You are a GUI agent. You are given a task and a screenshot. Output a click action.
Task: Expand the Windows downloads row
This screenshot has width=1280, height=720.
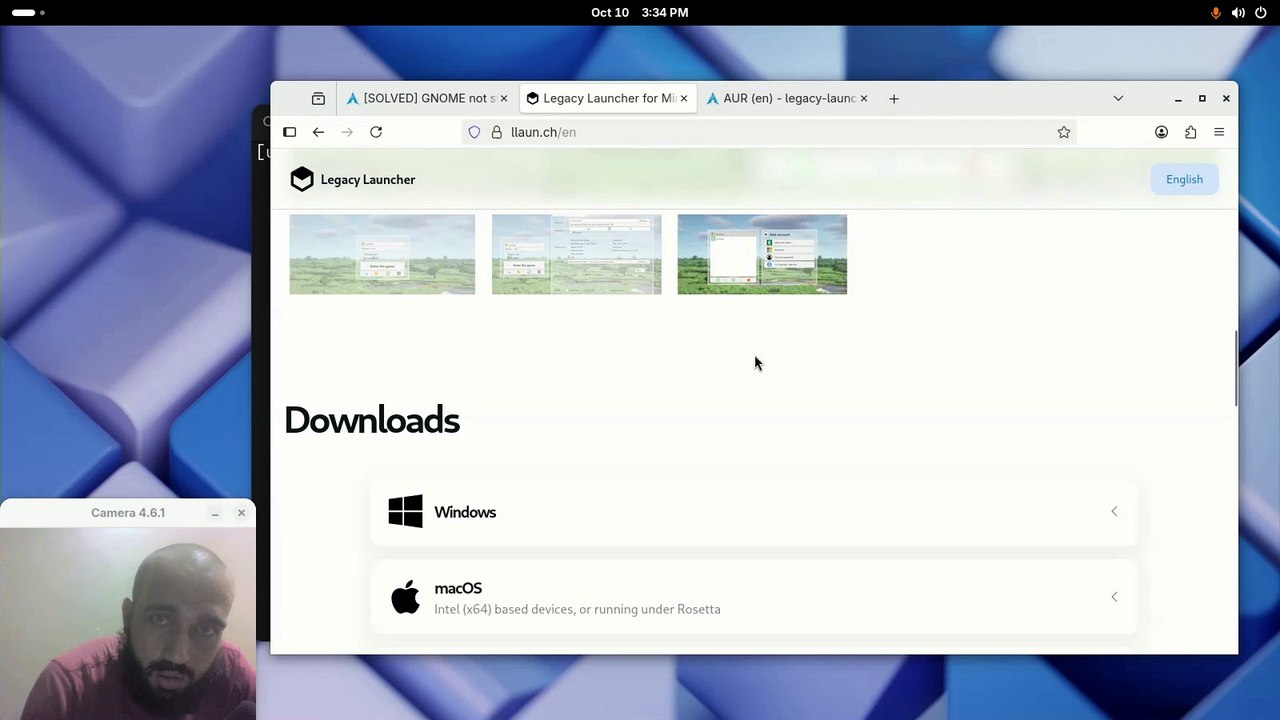coord(754,512)
